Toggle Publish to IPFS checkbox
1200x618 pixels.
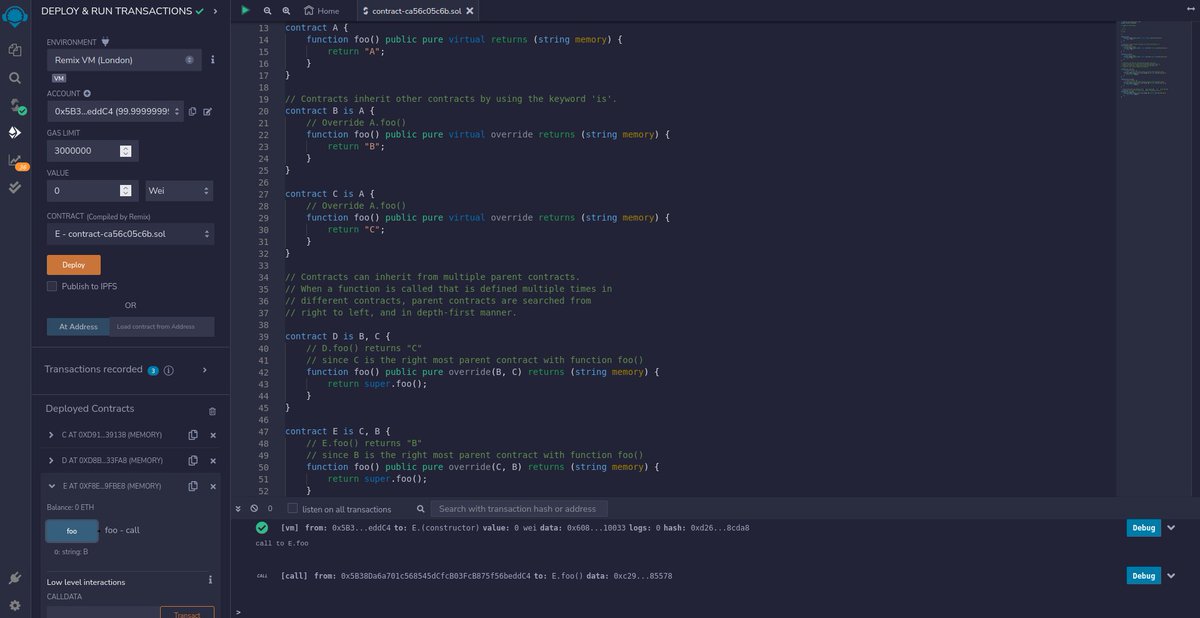tap(52, 286)
